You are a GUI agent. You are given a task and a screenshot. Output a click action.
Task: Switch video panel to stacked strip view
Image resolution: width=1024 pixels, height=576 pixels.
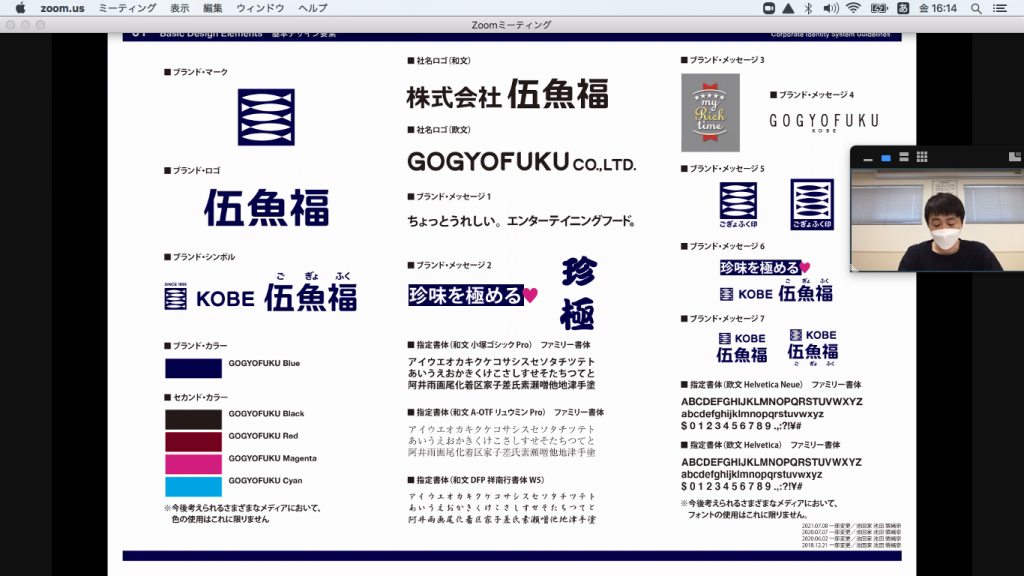pyautogui.click(x=904, y=157)
